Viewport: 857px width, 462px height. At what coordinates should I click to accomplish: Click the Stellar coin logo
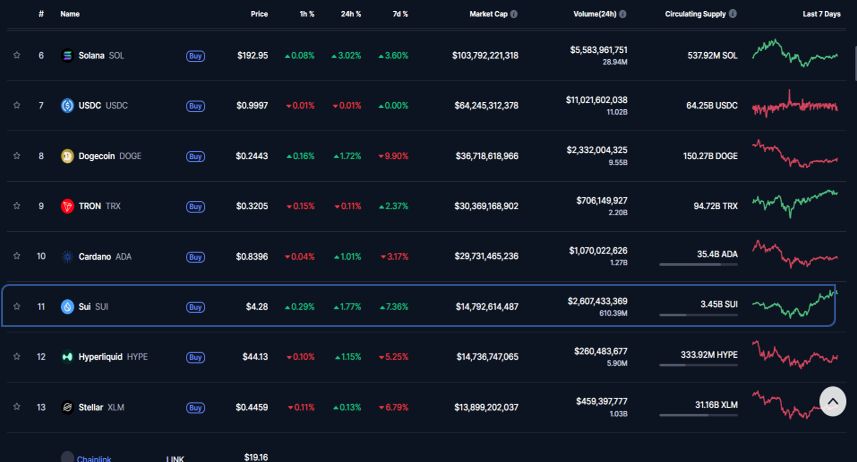67,407
